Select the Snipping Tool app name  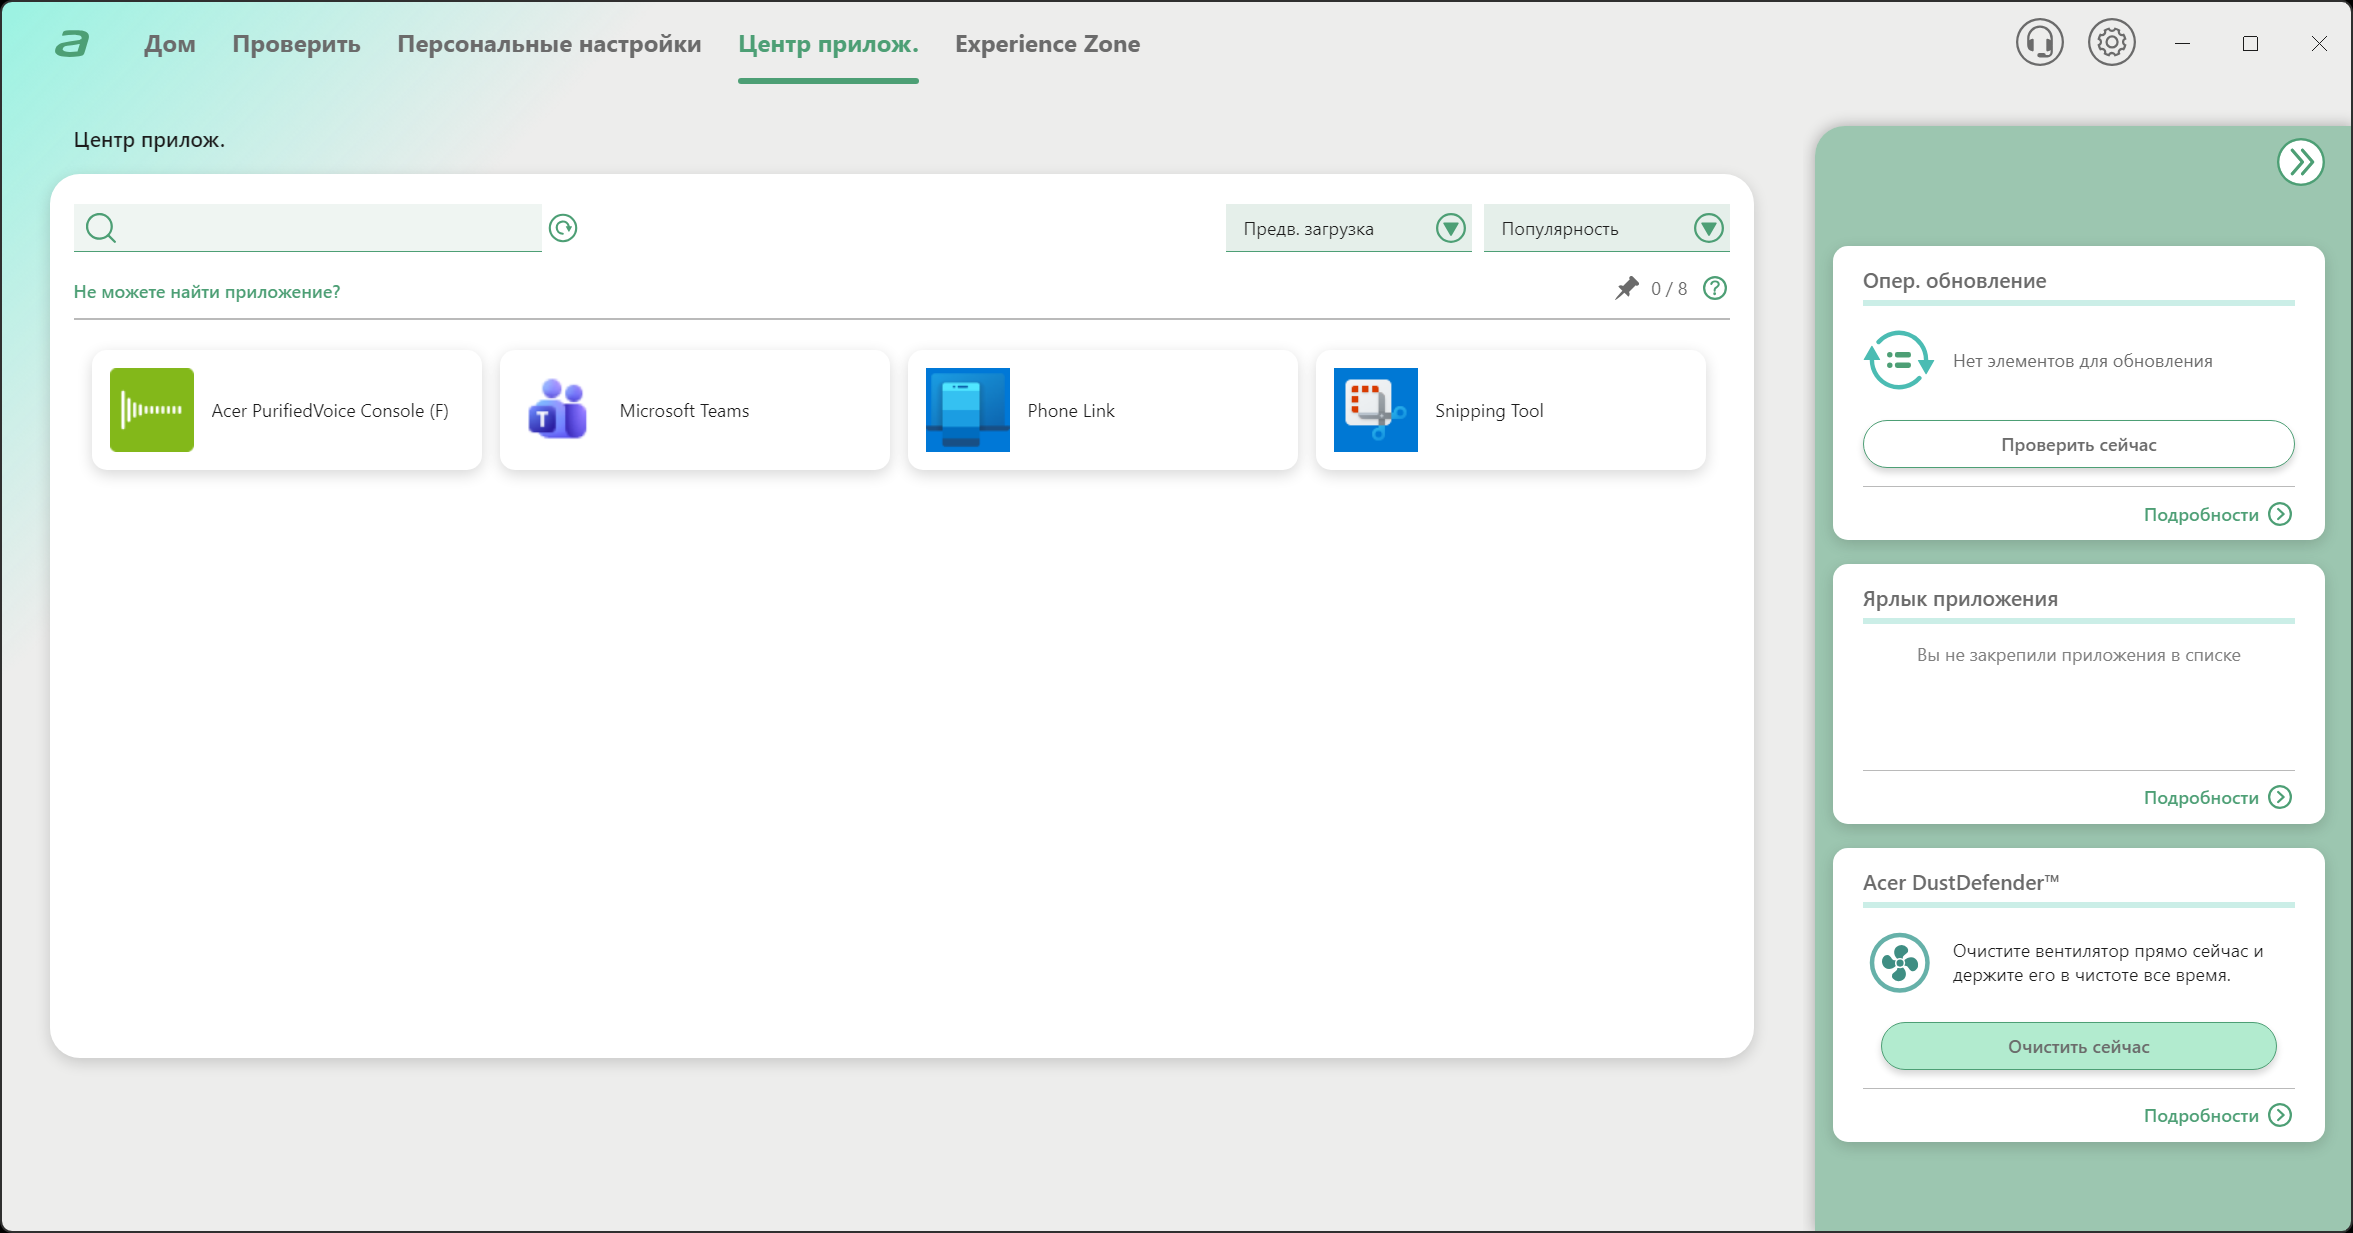click(x=1489, y=411)
